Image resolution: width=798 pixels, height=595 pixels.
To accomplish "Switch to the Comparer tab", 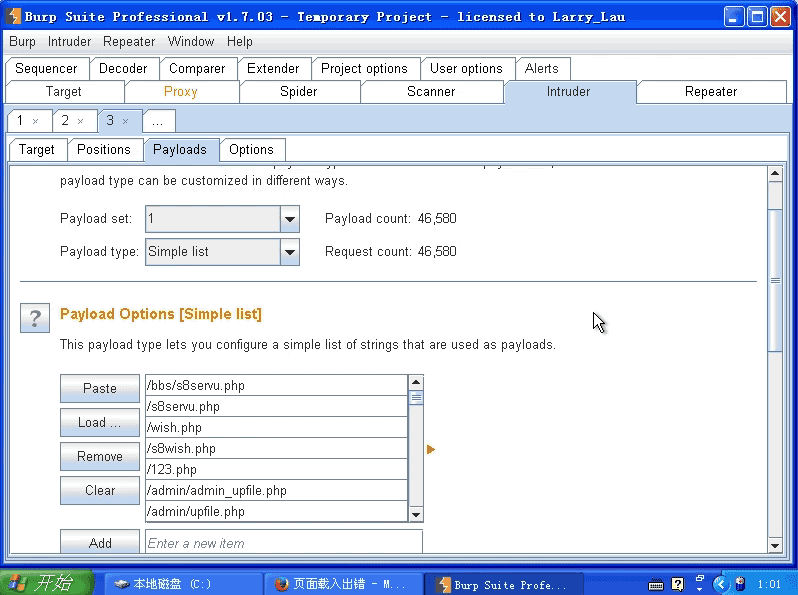I will coord(197,69).
